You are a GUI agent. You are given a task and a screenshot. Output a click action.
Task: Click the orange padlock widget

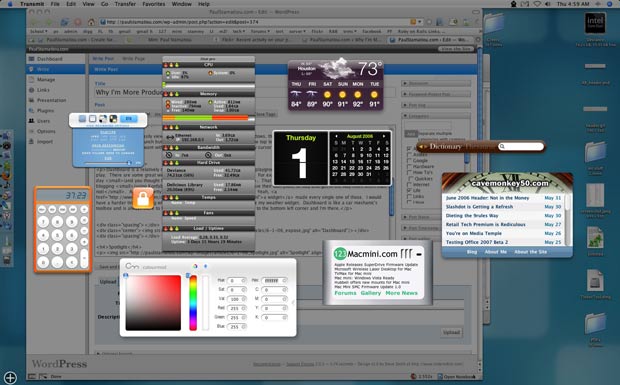coord(143,198)
